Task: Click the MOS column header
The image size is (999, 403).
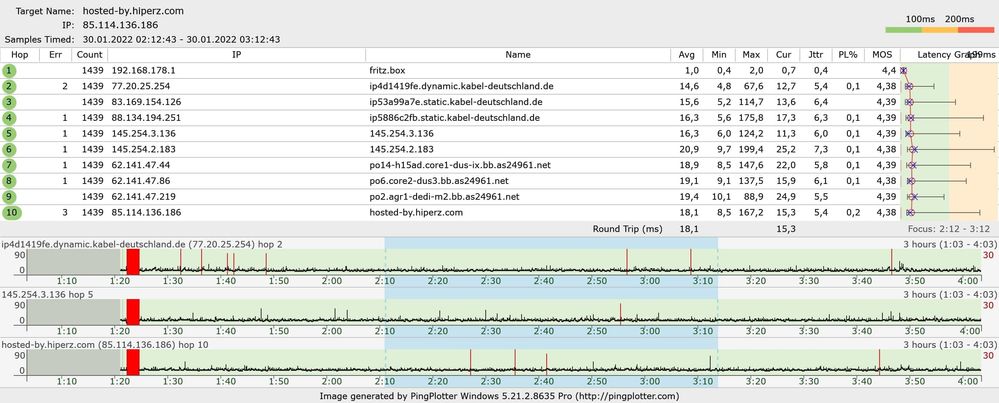Action: tap(882, 55)
